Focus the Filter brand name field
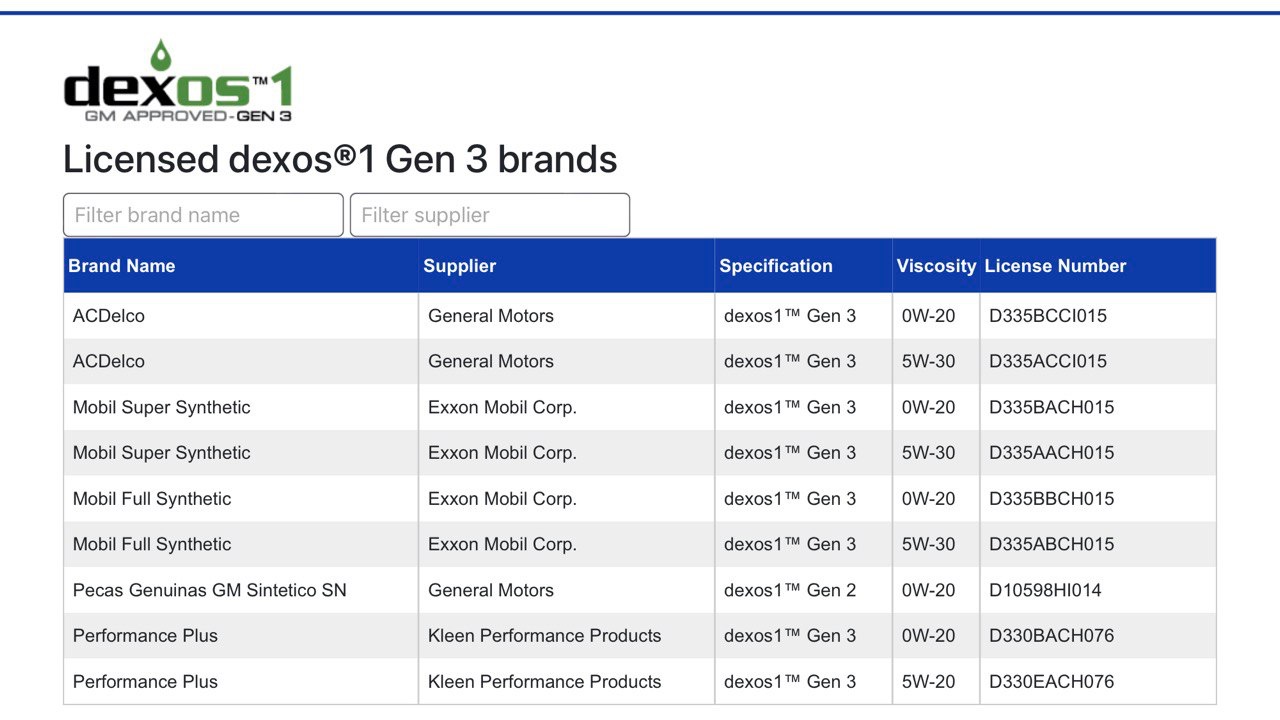Image resolution: width=1280 pixels, height=720 pixels. click(203, 215)
